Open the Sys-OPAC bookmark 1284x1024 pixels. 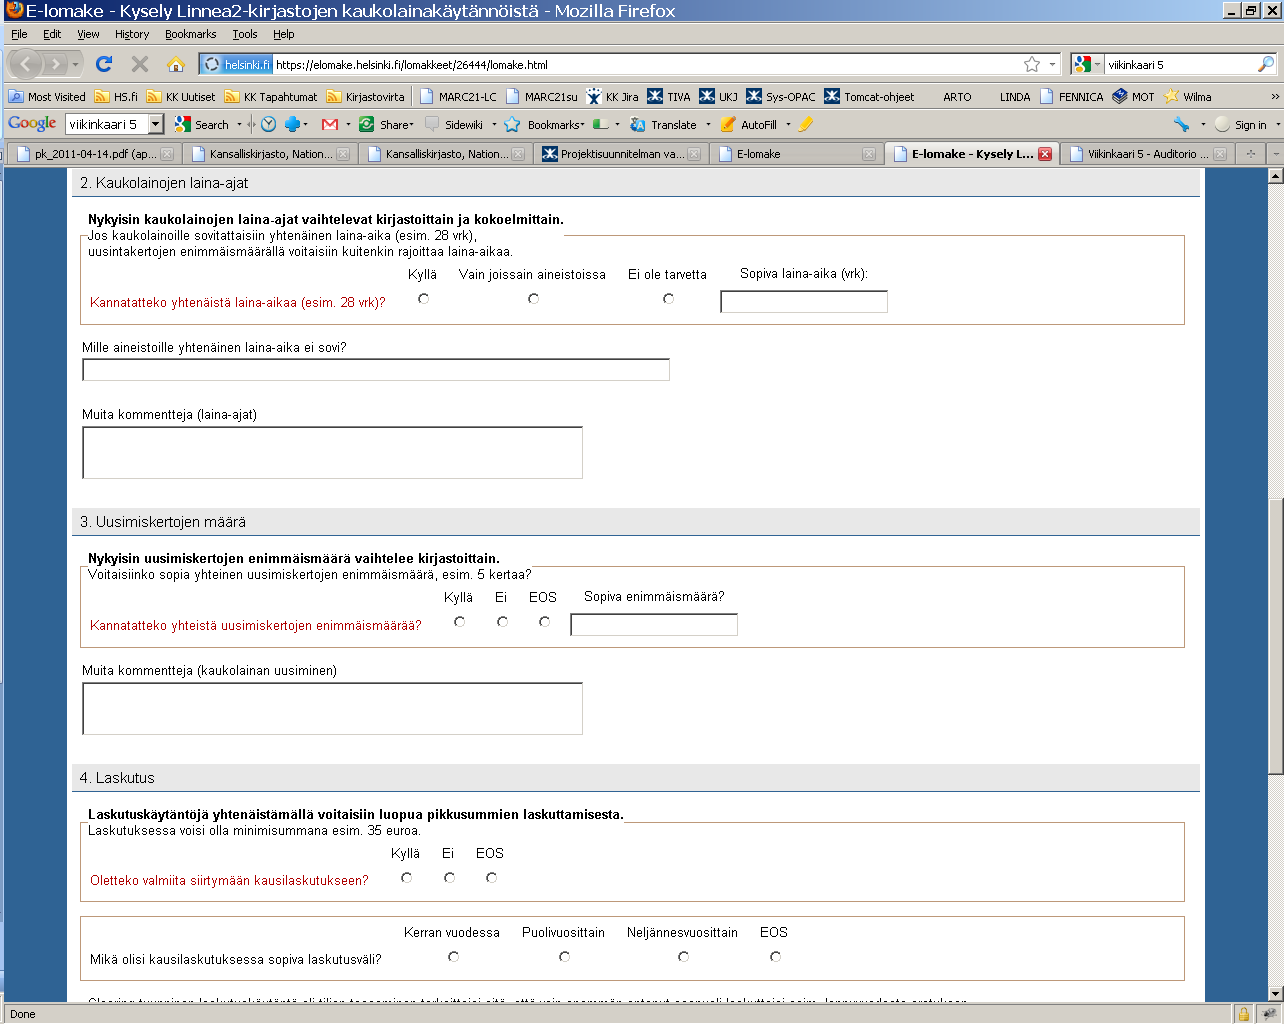pos(781,97)
